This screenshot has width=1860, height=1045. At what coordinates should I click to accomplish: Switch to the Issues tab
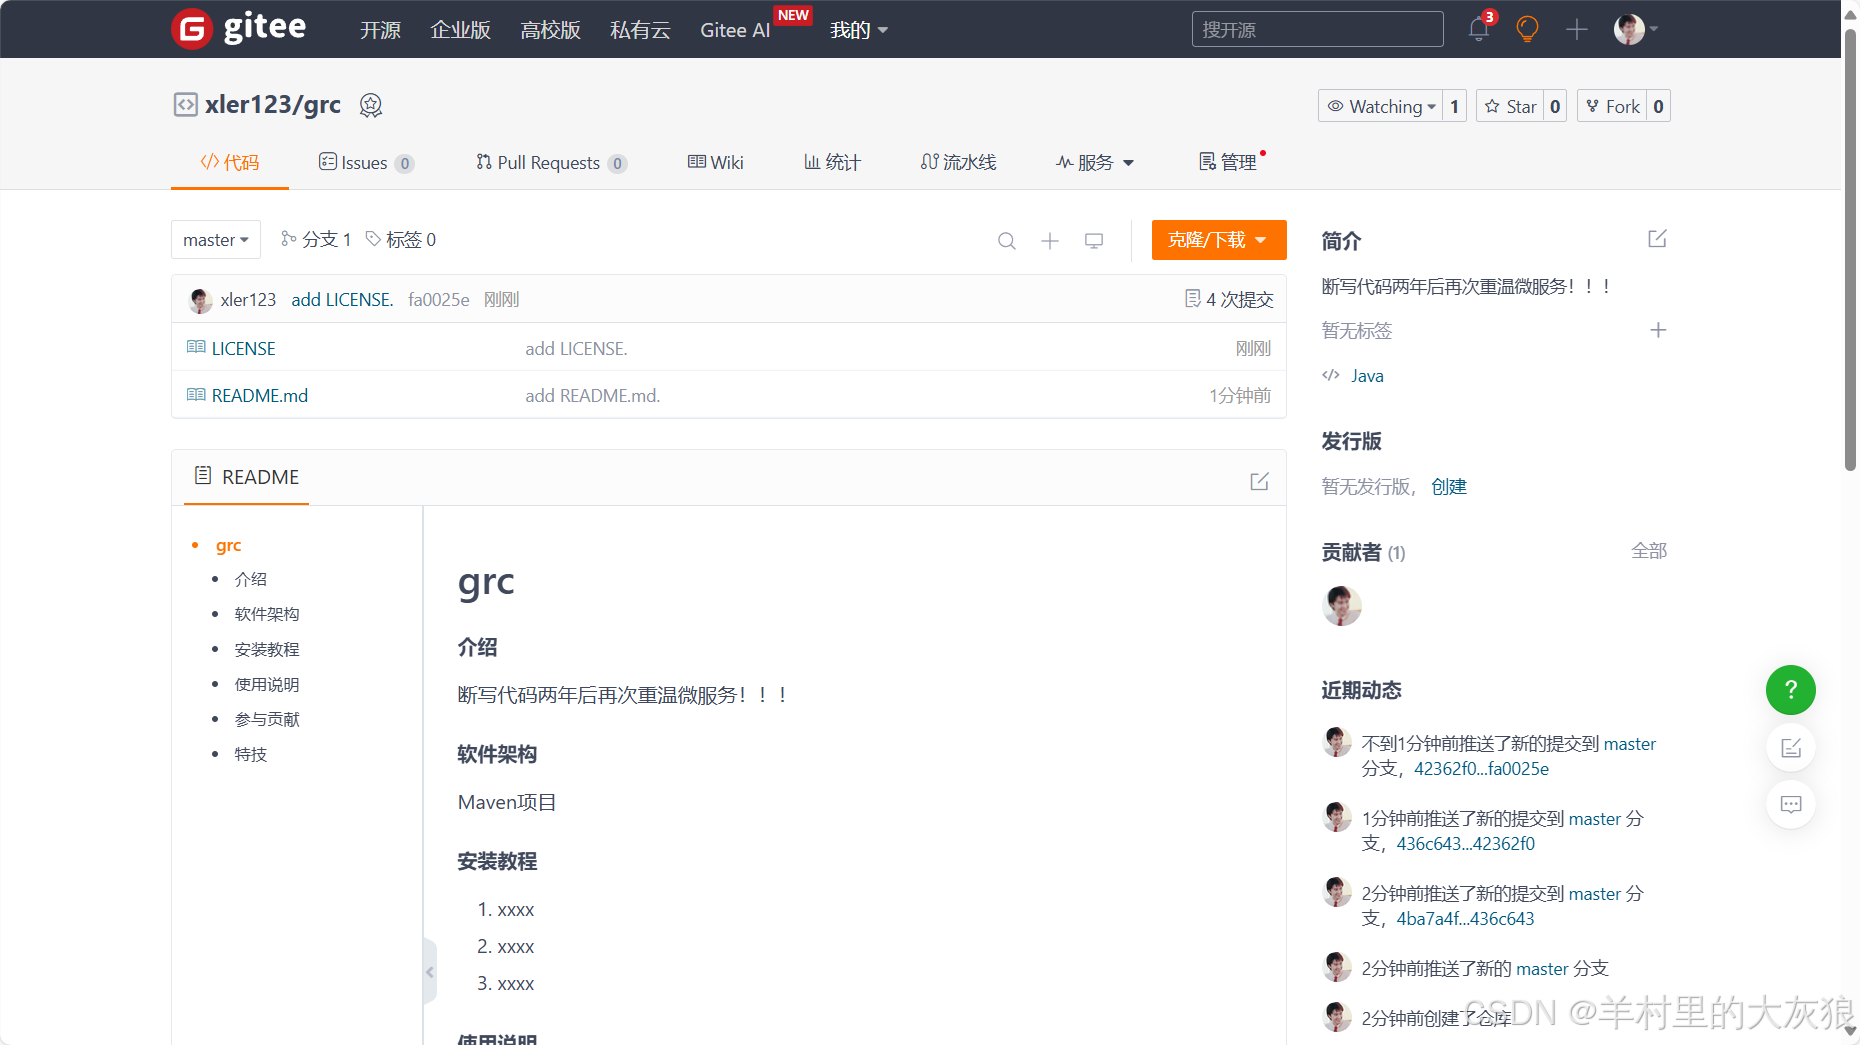pyautogui.click(x=366, y=162)
